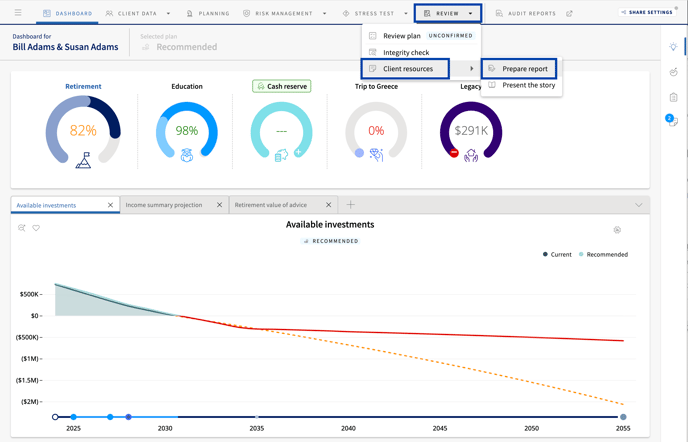Open the chart settings gear icon
The height and width of the screenshot is (442, 688).
(617, 230)
